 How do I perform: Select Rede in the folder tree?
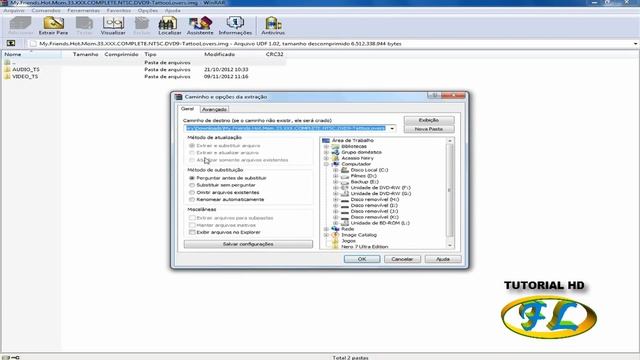348,229
